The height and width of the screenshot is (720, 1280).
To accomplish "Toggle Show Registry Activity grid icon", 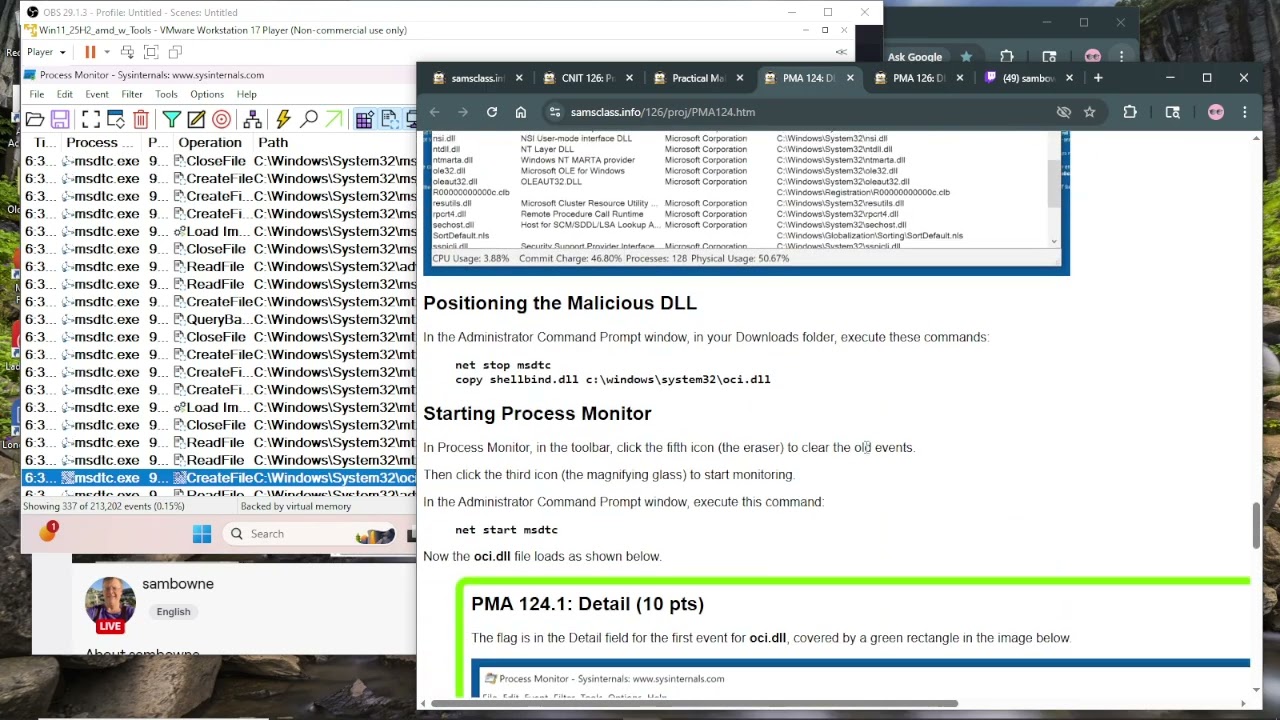I will pyautogui.click(x=364, y=120).
